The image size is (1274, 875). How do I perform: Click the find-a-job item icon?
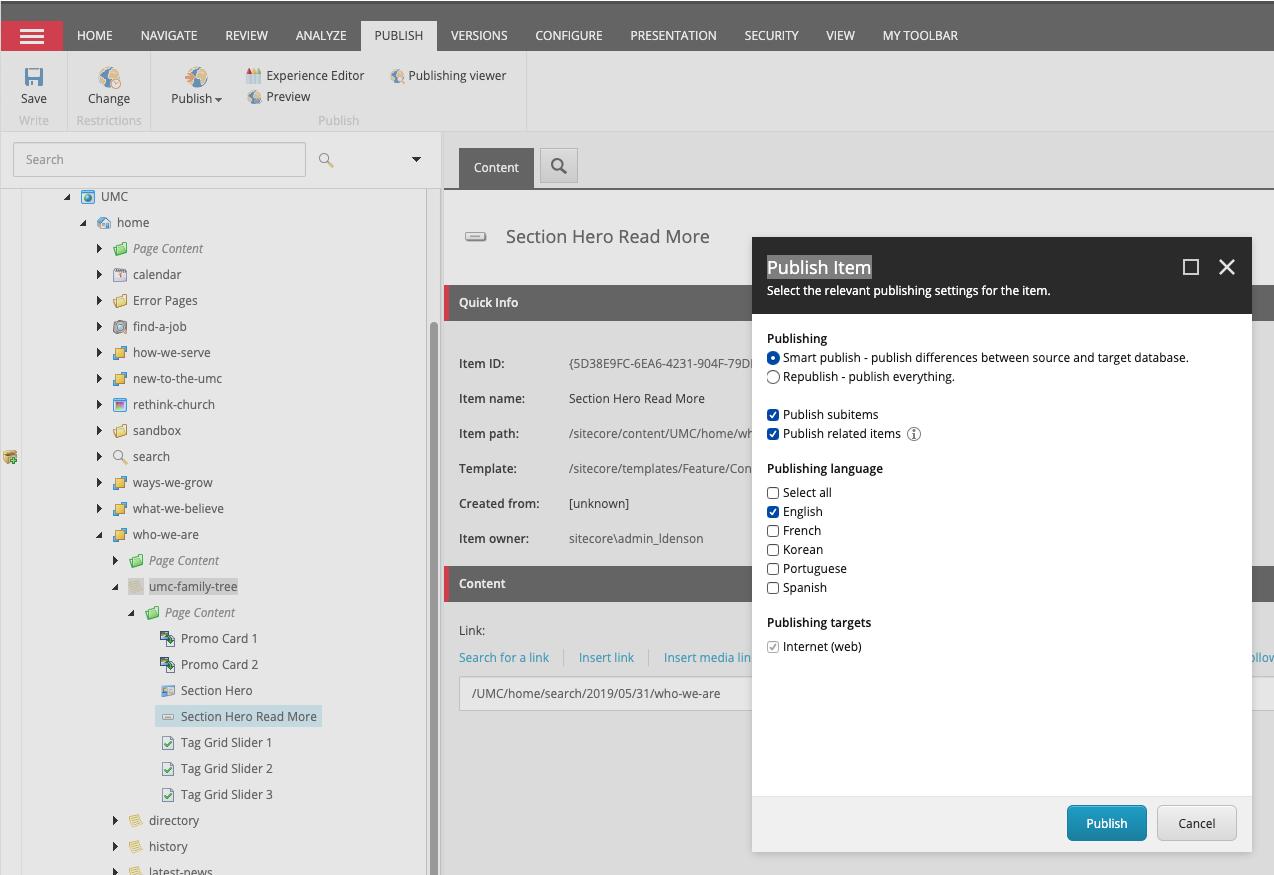[120, 327]
